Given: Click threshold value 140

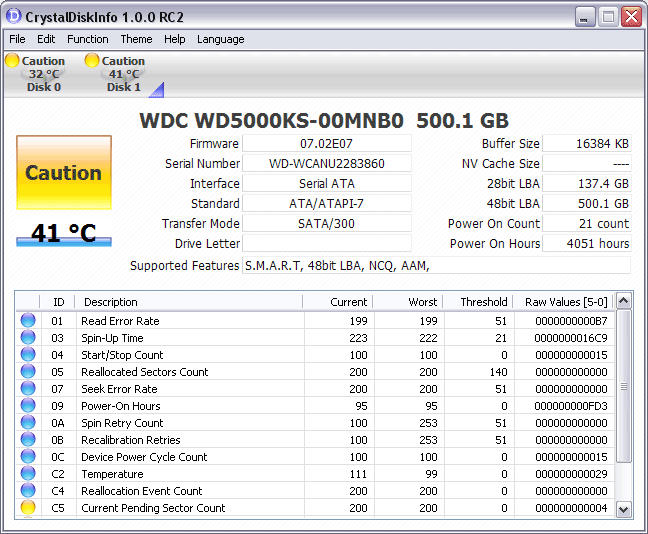Looking at the screenshot, I should pos(498,372).
